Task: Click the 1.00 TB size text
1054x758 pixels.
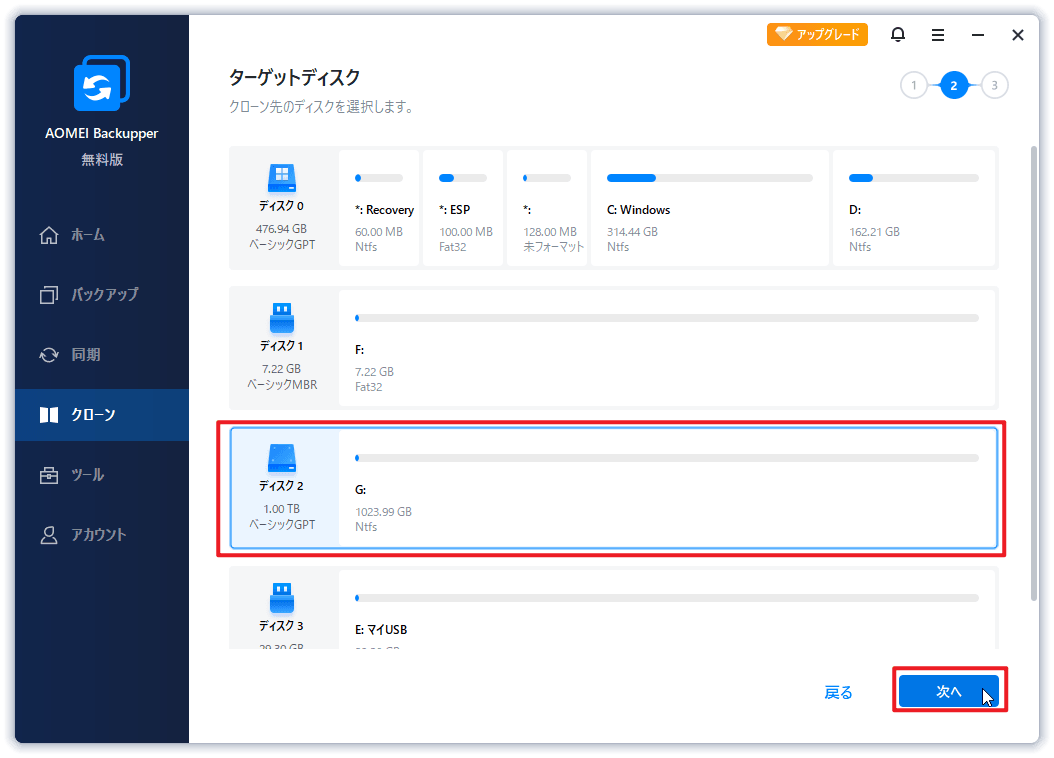Action: click(282, 509)
